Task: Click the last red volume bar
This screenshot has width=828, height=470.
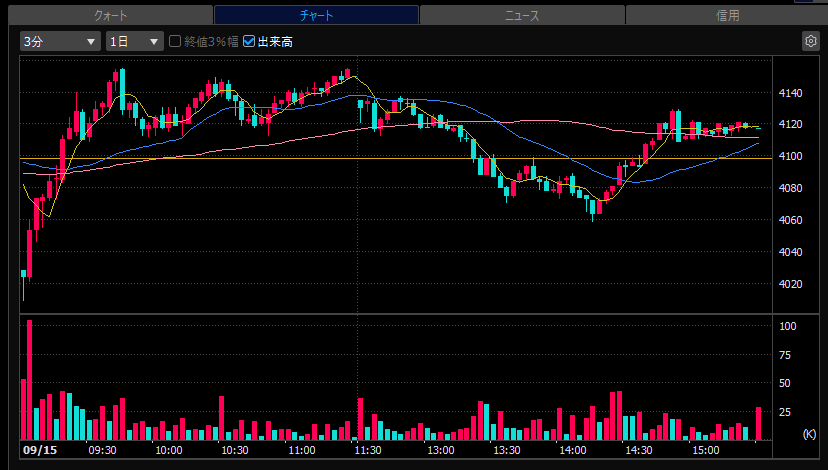Action: (759, 424)
